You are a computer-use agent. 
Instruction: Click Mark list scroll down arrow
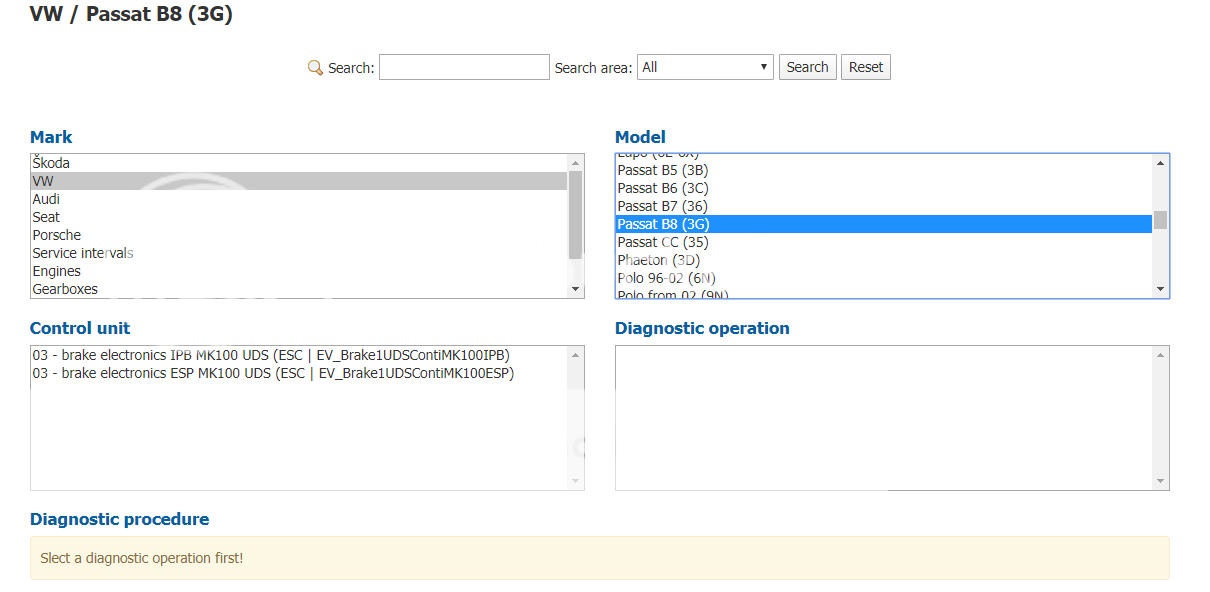tap(575, 289)
